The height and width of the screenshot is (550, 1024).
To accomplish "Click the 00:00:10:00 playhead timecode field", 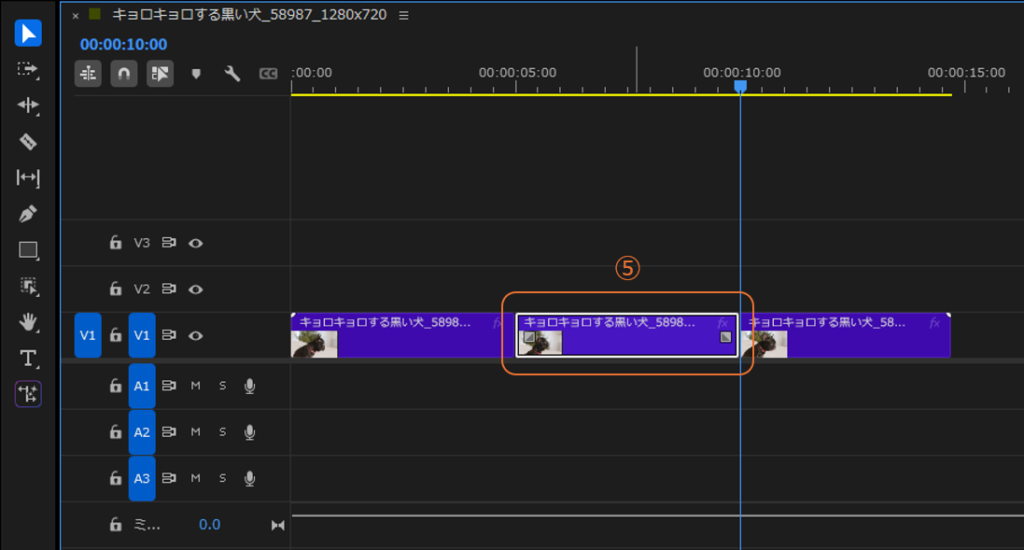I will pos(123,44).
